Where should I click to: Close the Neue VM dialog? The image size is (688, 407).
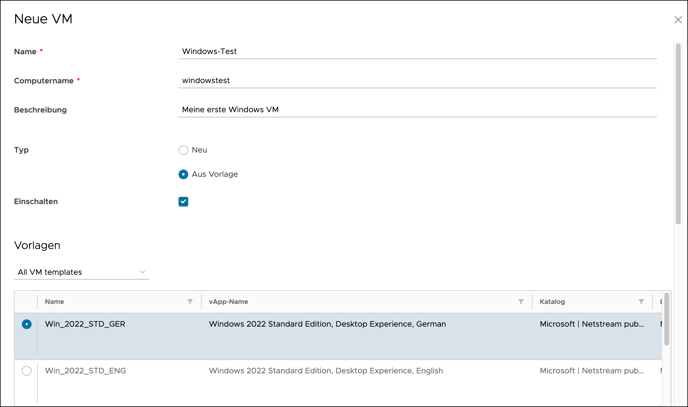click(678, 20)
